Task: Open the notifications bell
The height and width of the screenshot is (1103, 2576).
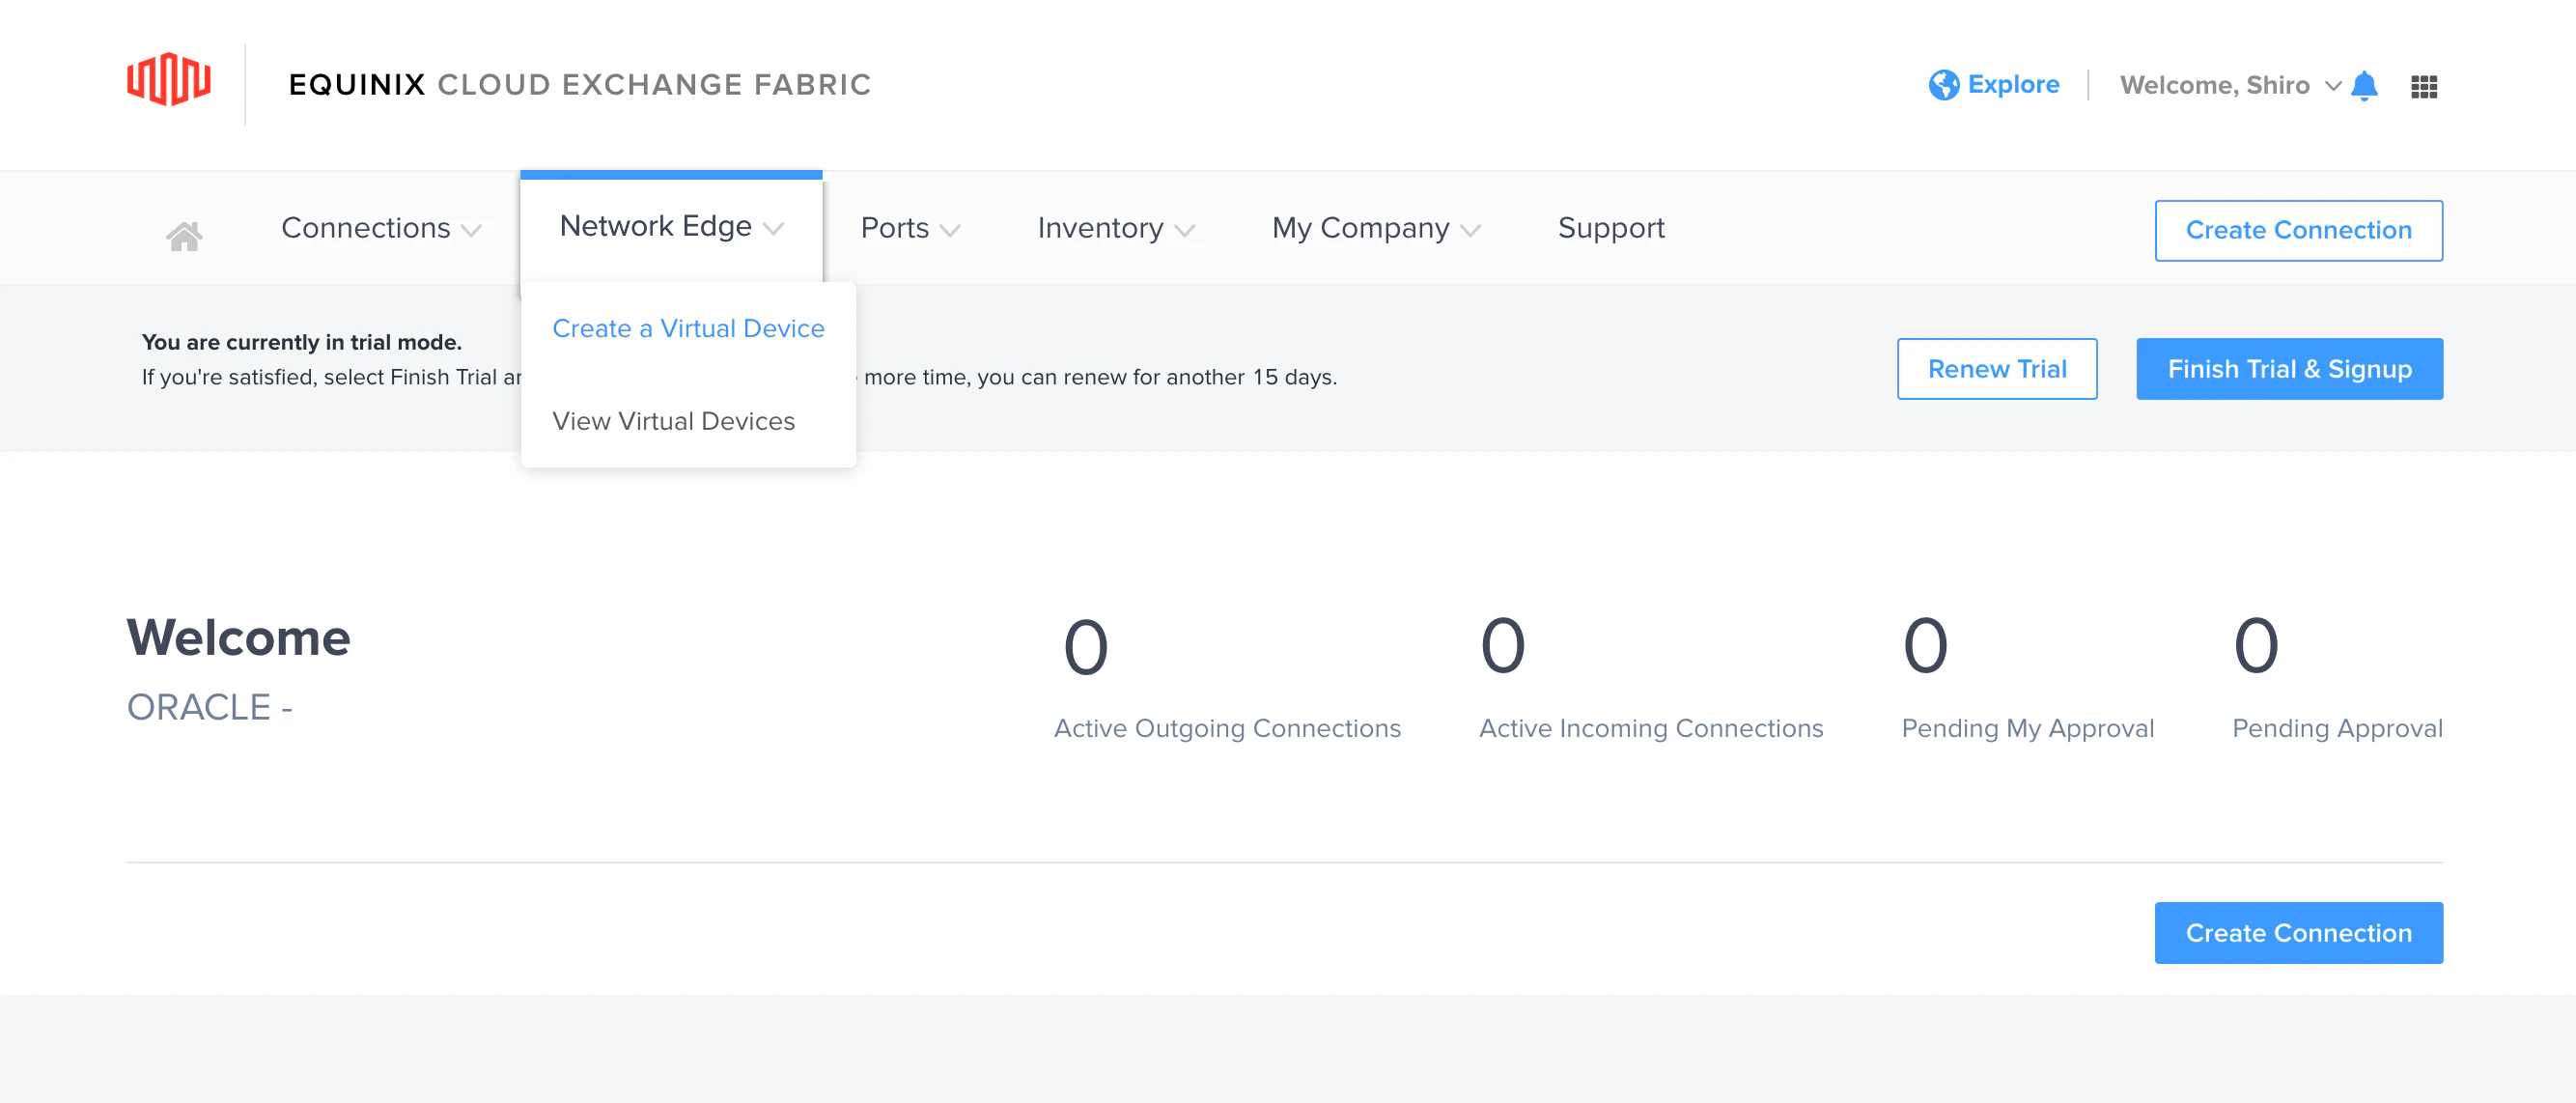Action: [x=2364, y=86]
